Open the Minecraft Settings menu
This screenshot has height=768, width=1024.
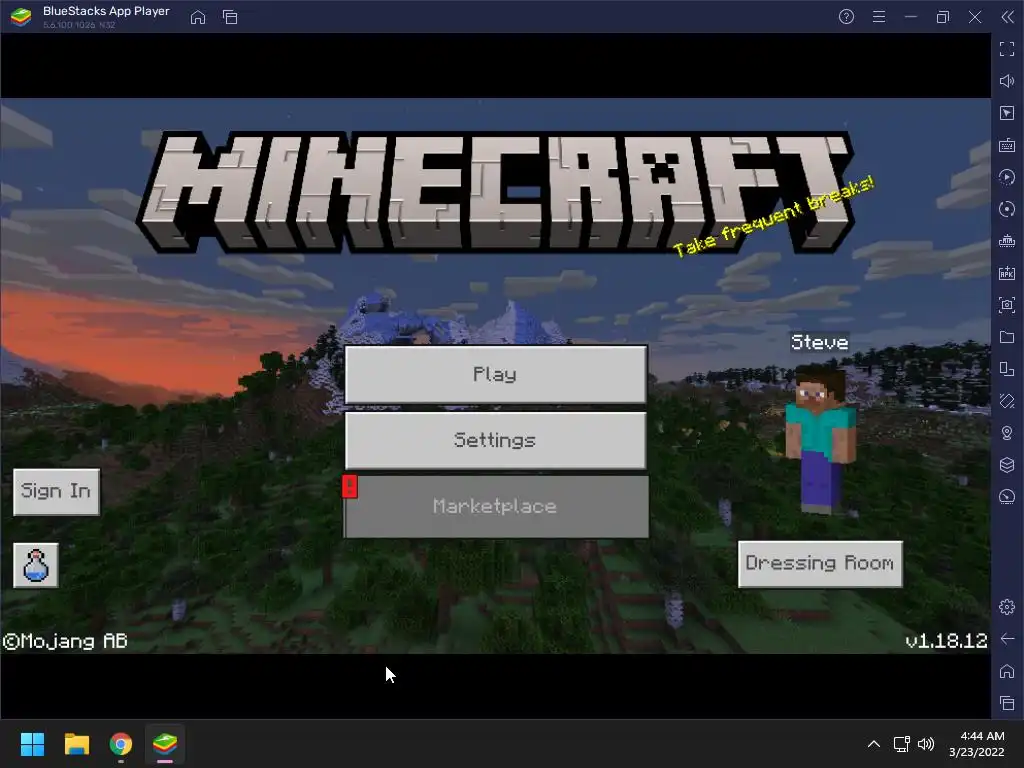tap(496, 440)
